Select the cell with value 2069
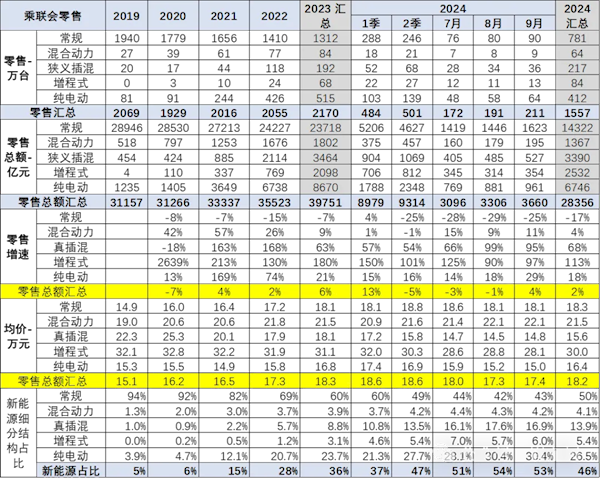 [126, 112]
